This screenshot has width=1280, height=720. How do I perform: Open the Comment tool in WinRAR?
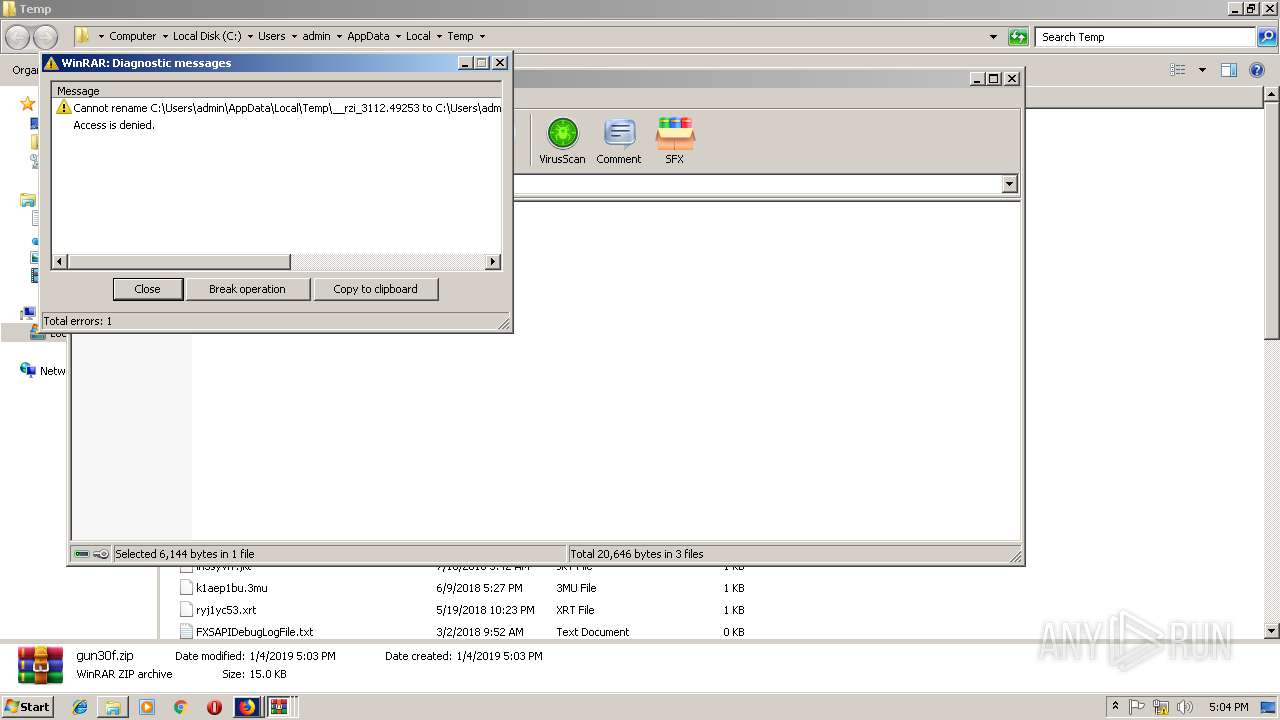pos(619,140)
